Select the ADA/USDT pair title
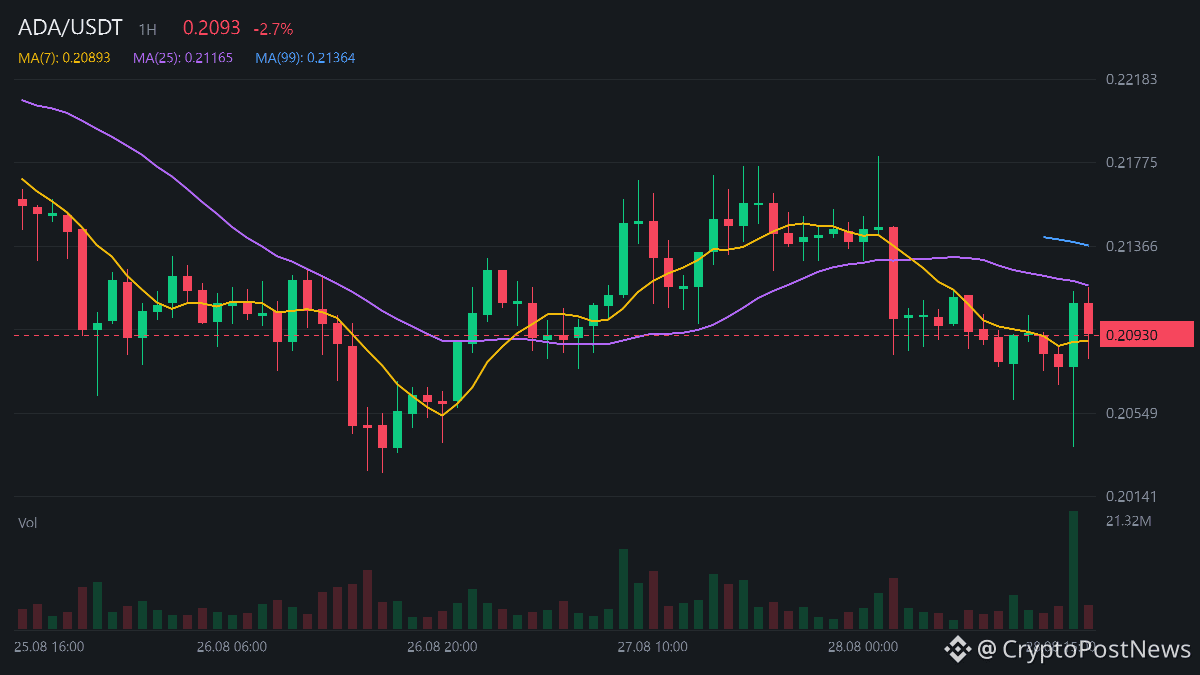The height and width of the screenshot is (675, 1200). 70,29
